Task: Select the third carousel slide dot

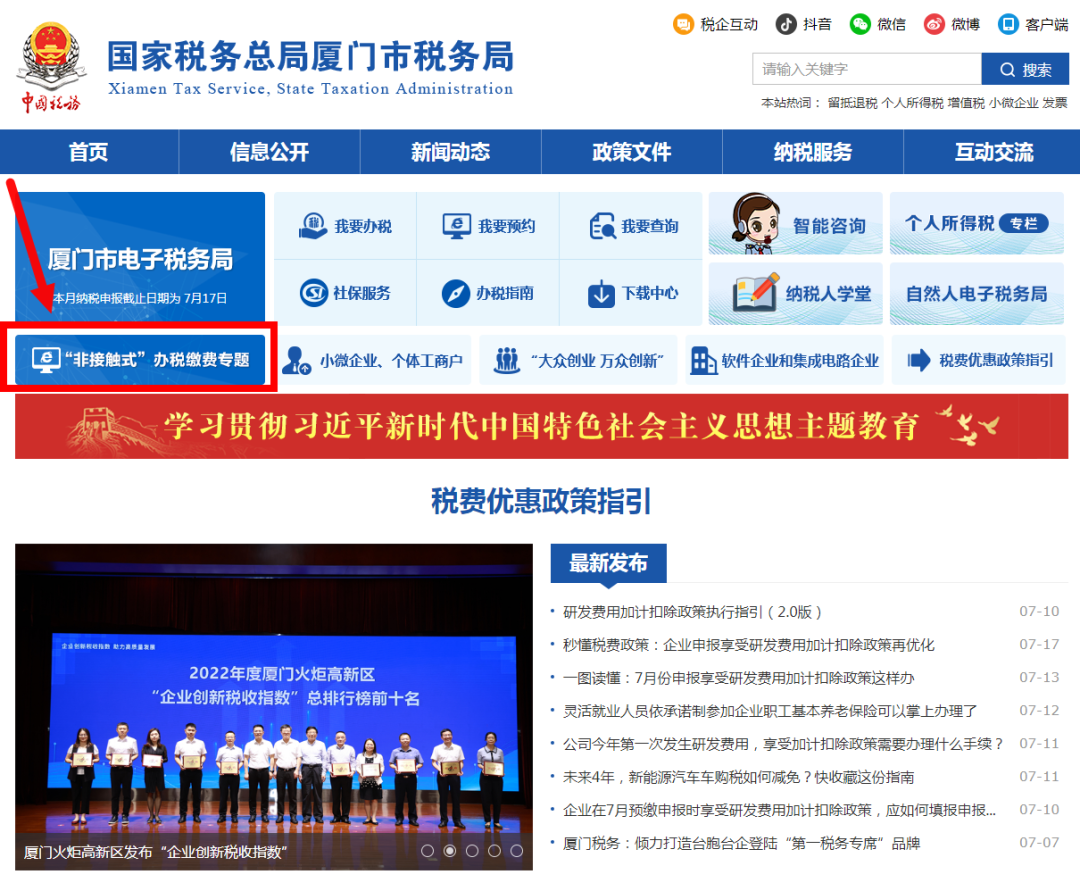Action: 472,851
